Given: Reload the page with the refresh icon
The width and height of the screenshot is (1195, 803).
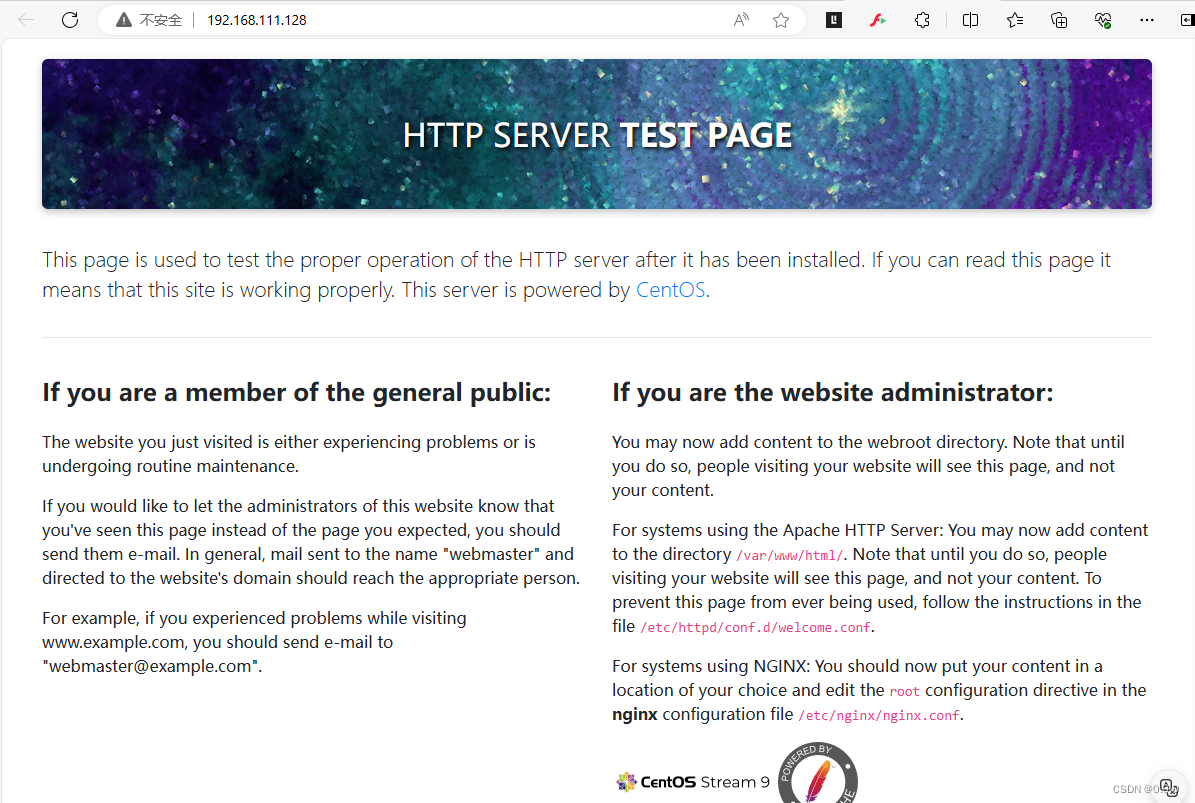Looking at the screenshot, I should 70,20.
